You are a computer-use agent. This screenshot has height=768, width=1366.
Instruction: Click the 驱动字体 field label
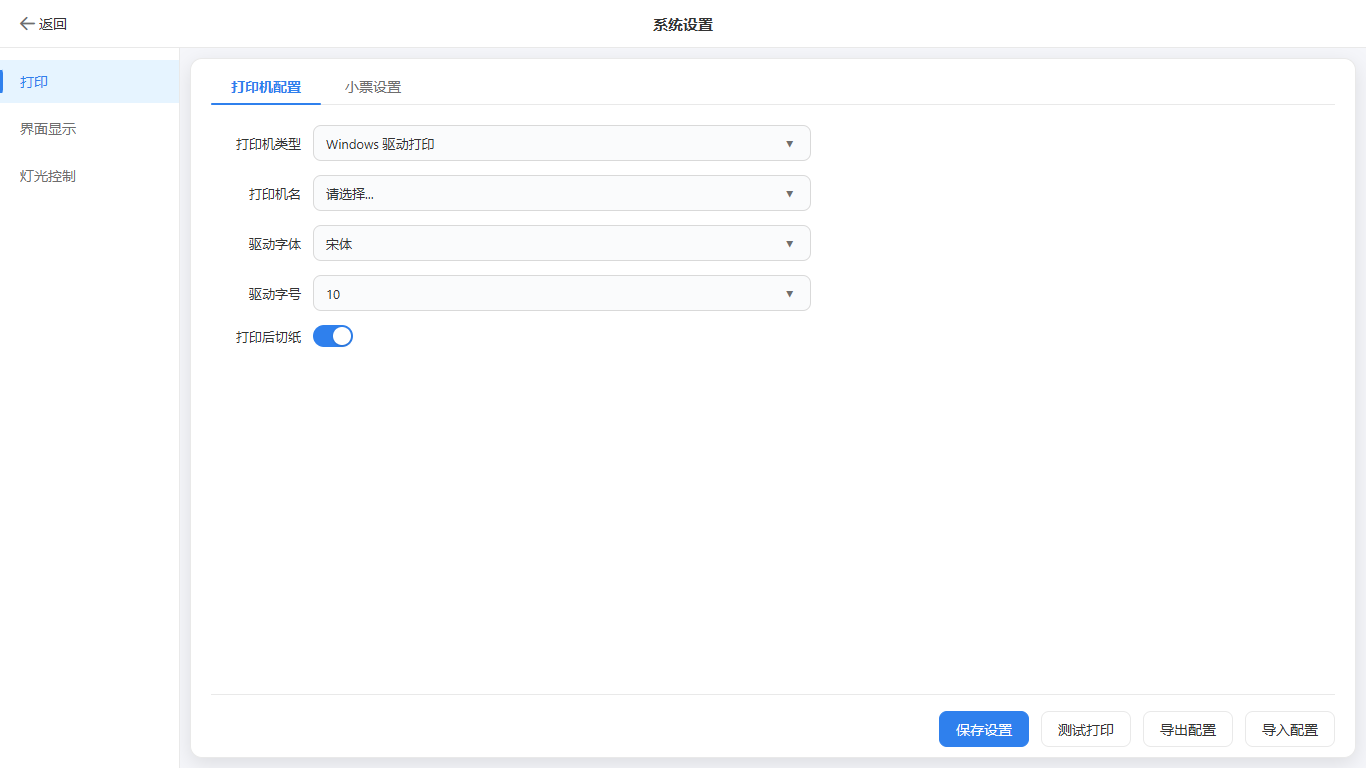click(275, 244)
